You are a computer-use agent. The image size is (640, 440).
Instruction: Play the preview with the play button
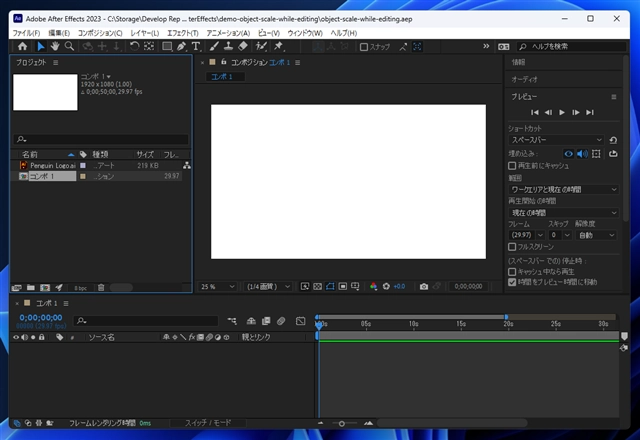pyautogui.click(x=562, y=112)
